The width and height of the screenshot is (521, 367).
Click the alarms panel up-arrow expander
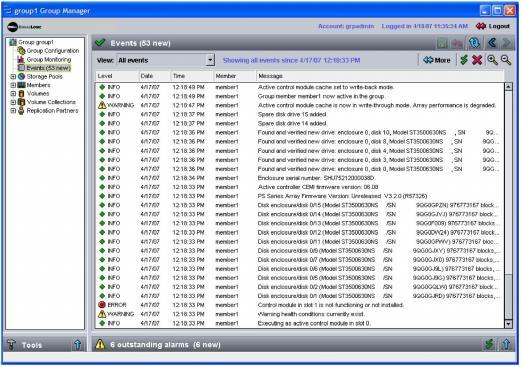tap(506, 344)
